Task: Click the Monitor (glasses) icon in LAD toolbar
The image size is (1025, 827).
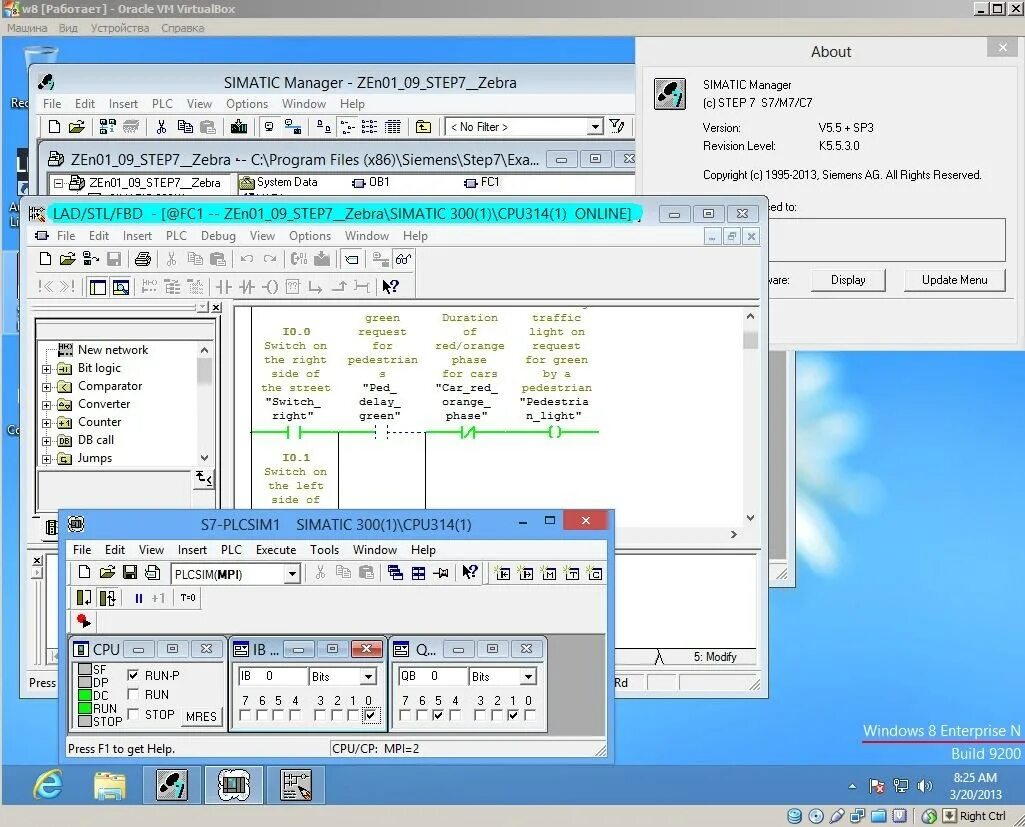Action: (x=403, y=260)
